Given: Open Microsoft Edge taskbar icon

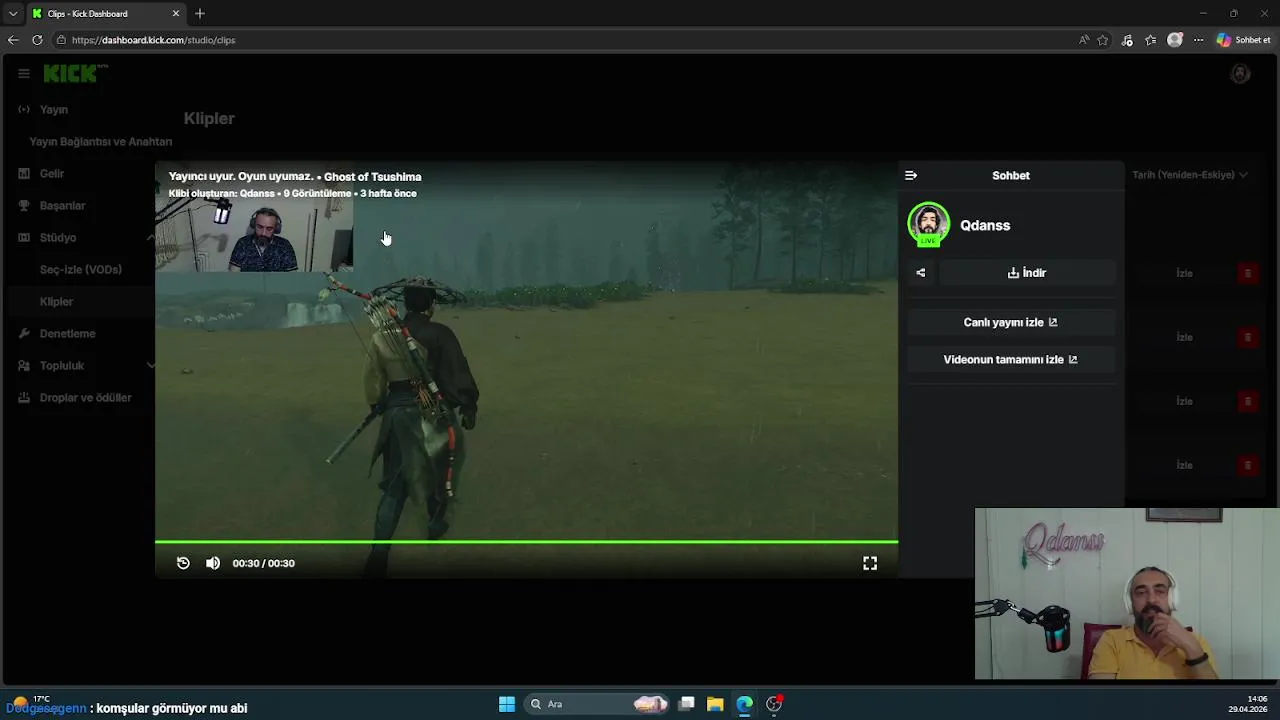Looking at the screenshot, I should tap(745, 704).
